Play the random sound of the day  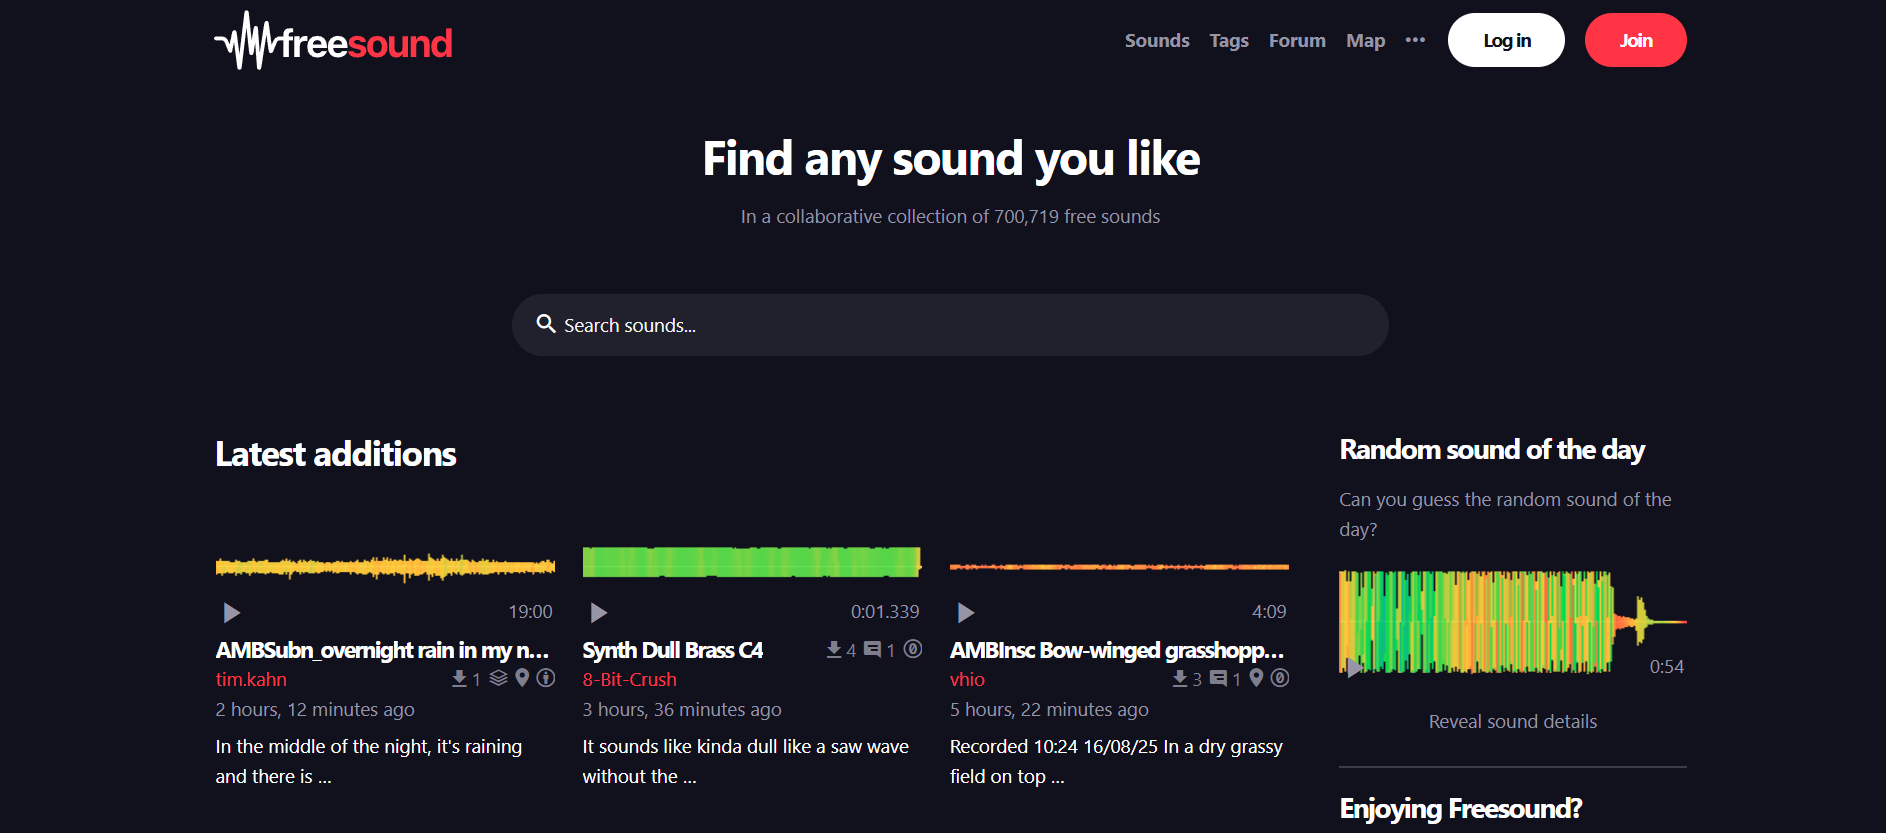click(1353, 667)
